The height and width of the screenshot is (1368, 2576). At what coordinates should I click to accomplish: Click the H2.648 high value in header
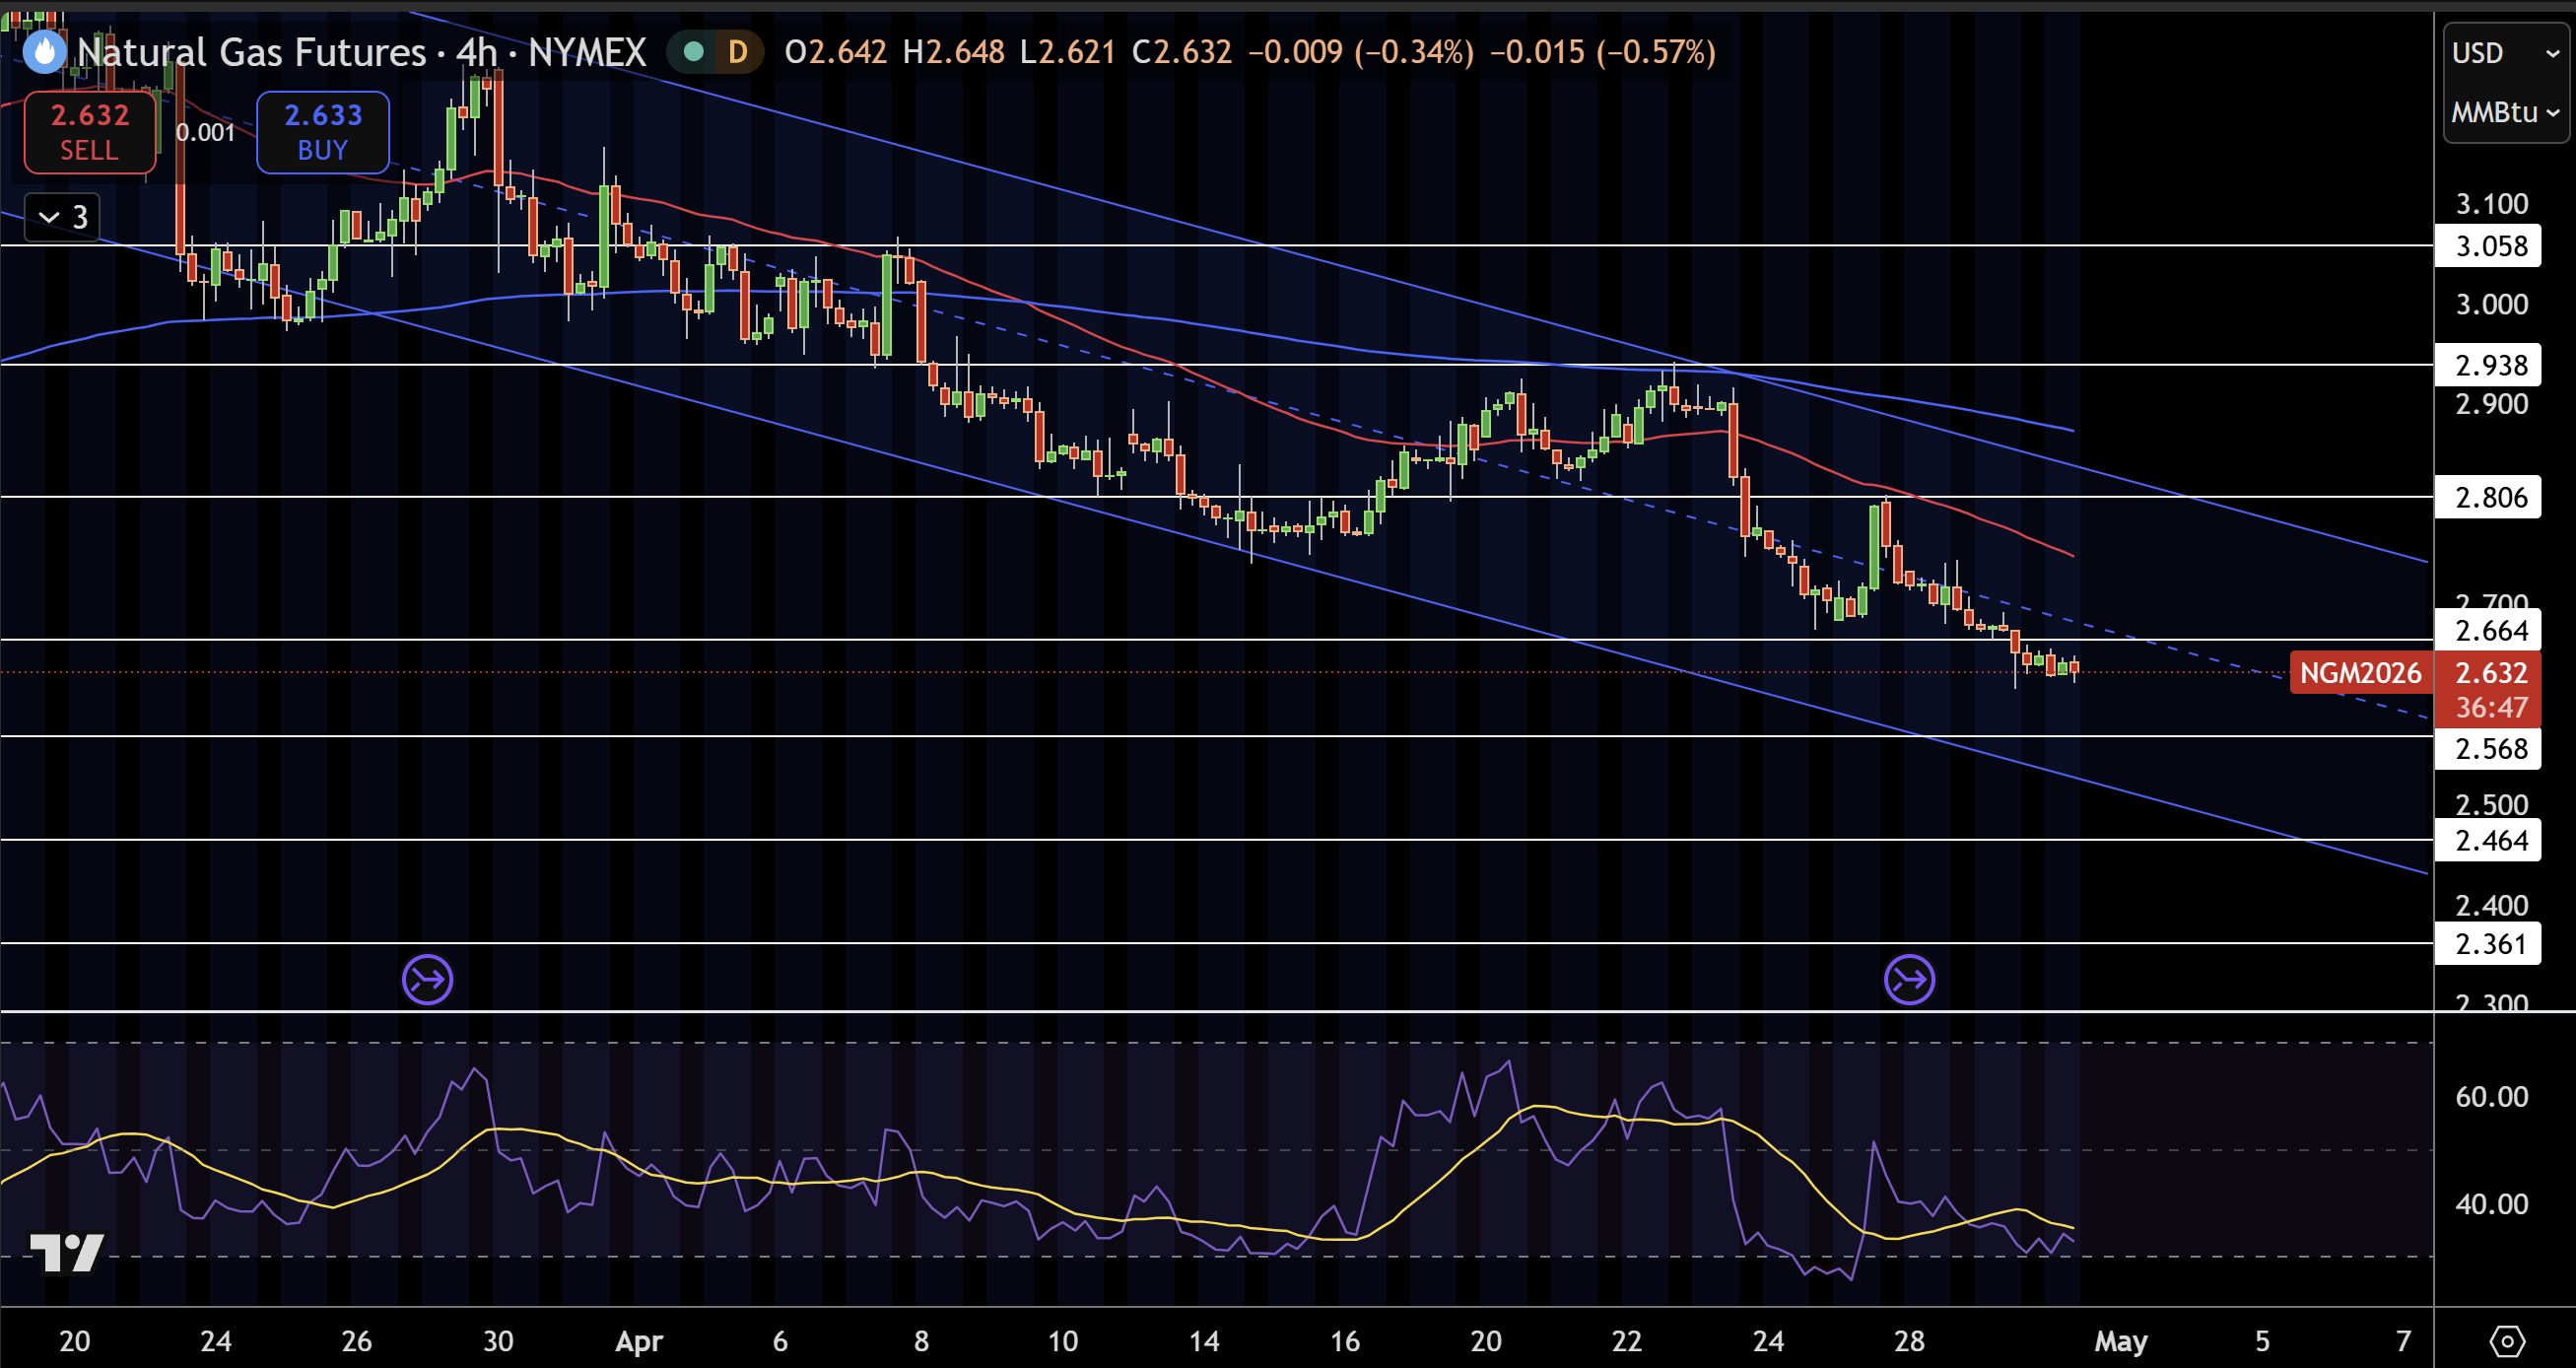coord(953,52)
